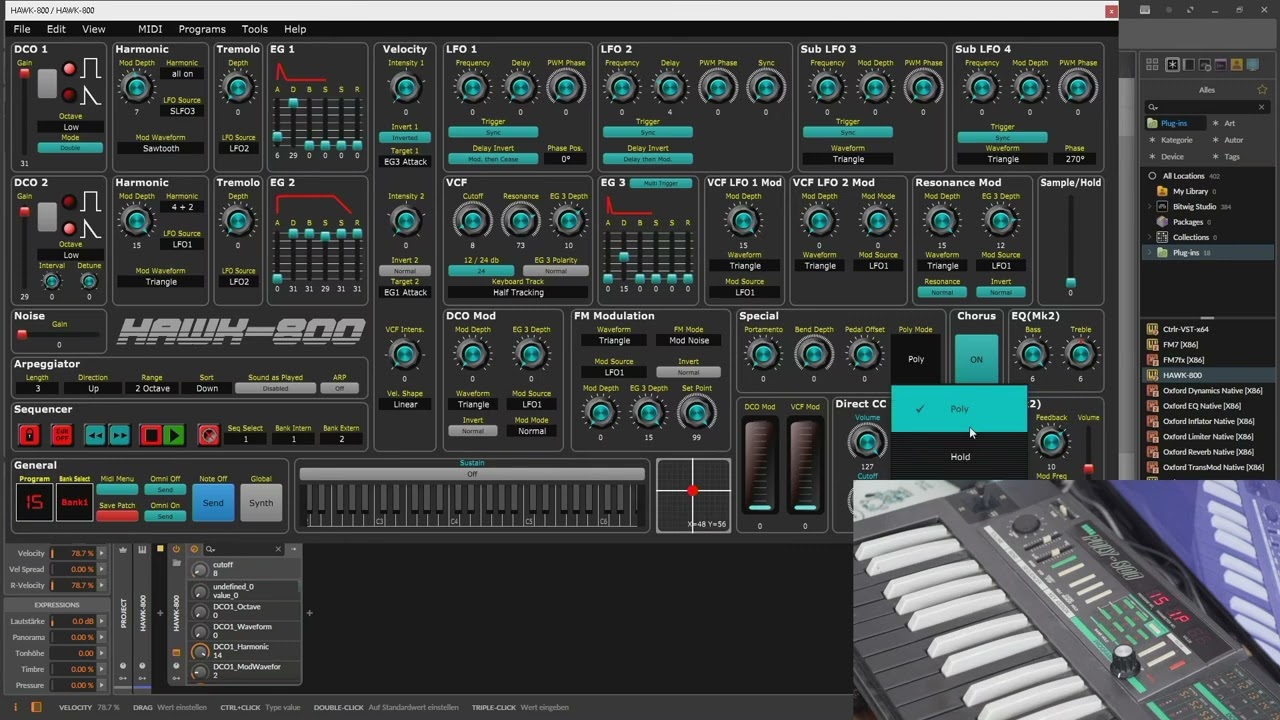Start the Sequencer with the green play button
The image size is (1280, 720).
[x=174, y=435]
